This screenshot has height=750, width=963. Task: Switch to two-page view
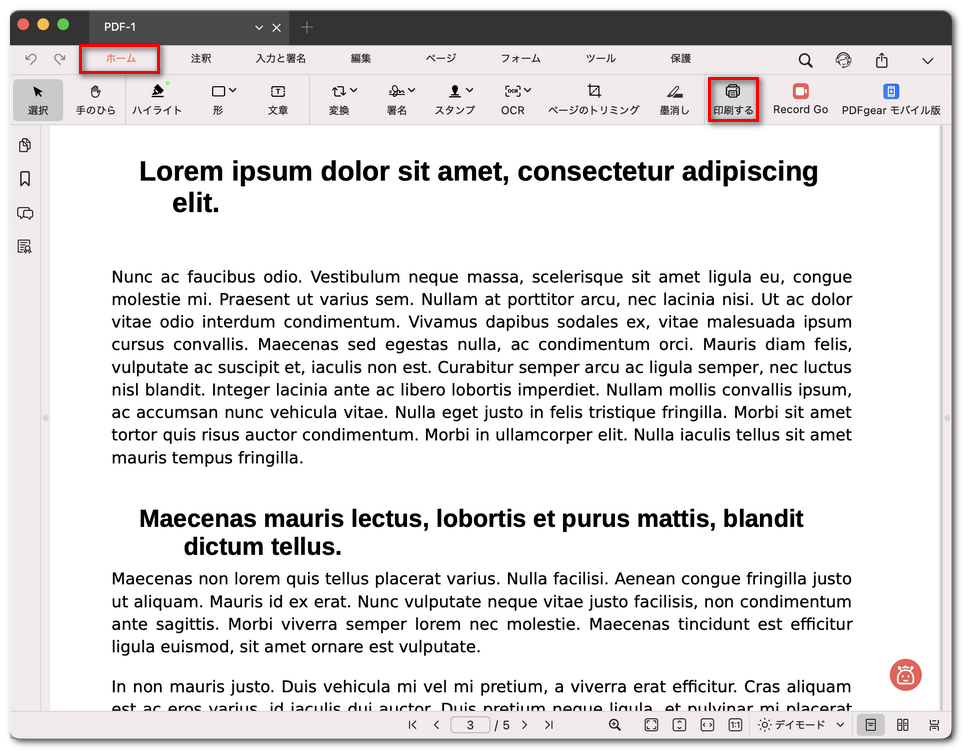pos(902,725)
